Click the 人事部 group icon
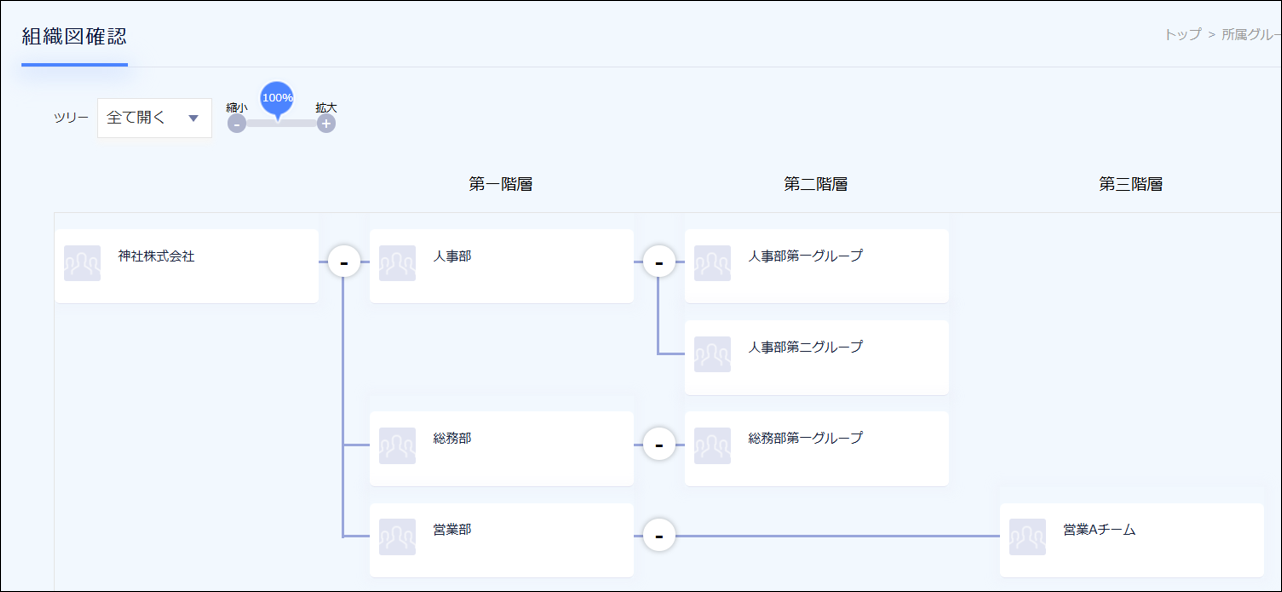Viewport: 1282px width, 592px height. point(397,263)
